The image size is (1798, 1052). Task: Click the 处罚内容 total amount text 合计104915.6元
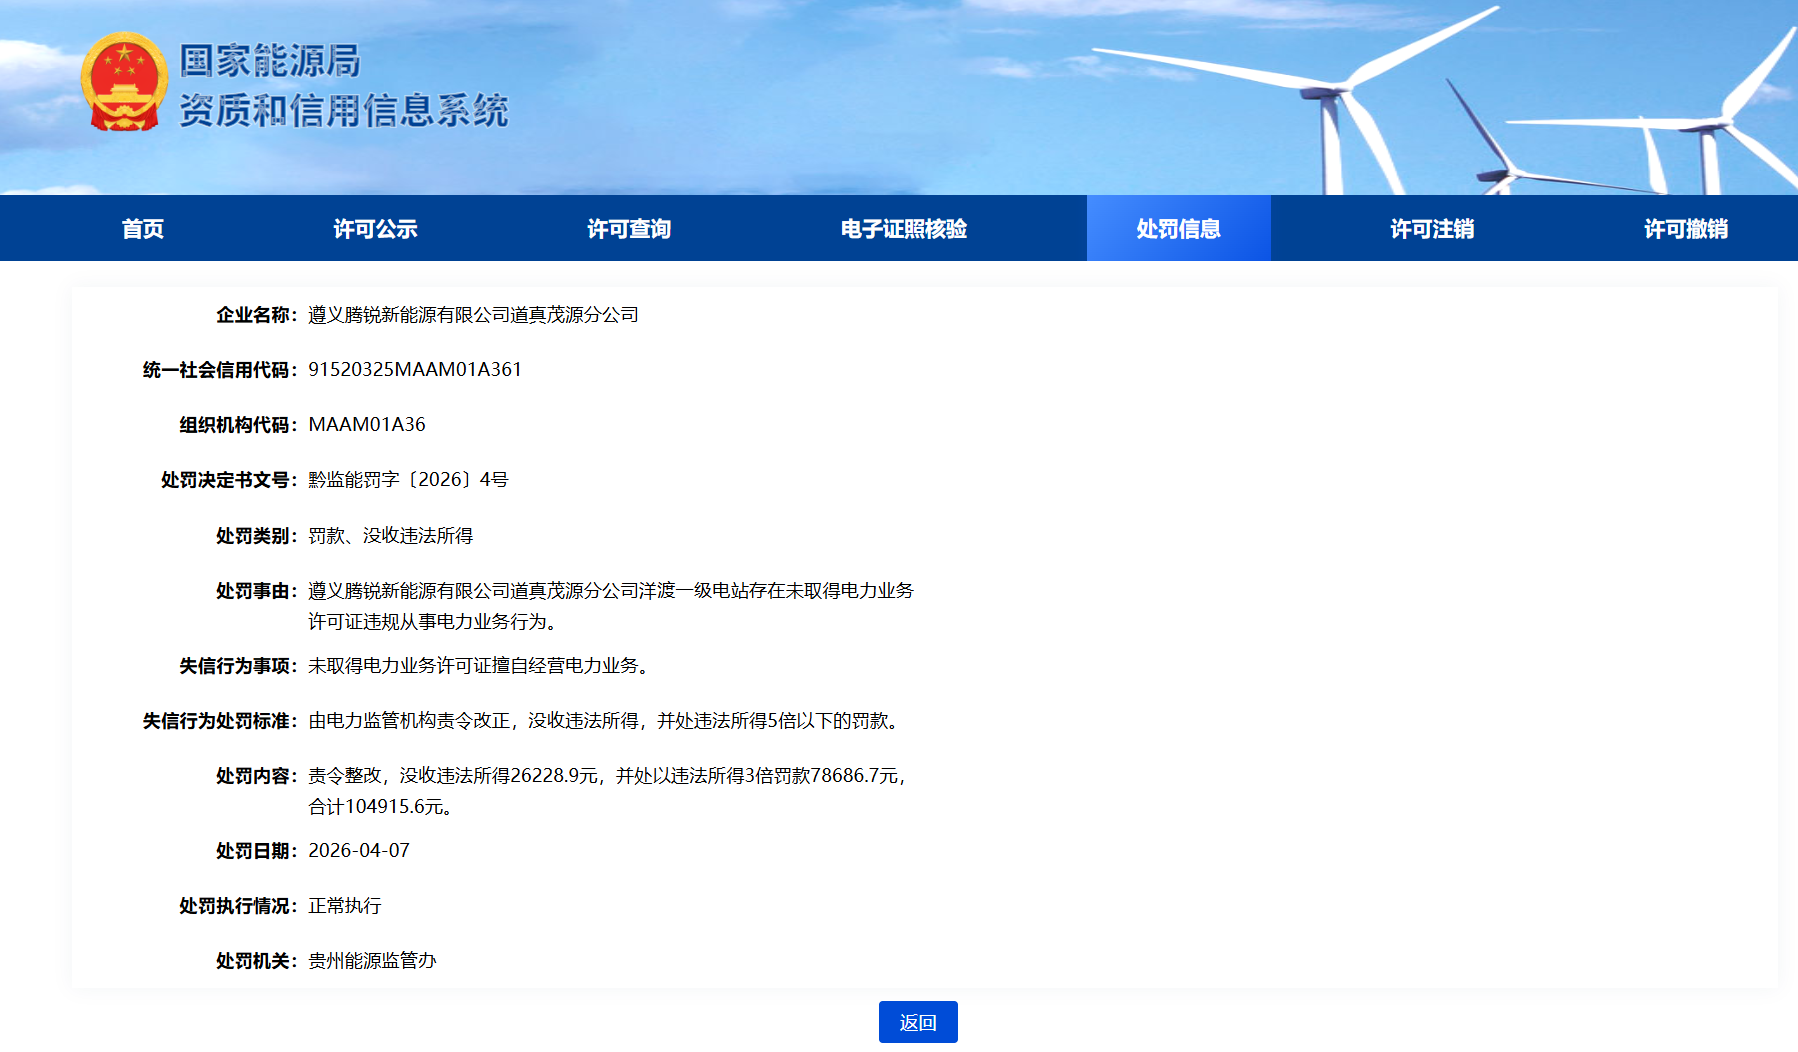pyautogui.click(x=380, y=807)
